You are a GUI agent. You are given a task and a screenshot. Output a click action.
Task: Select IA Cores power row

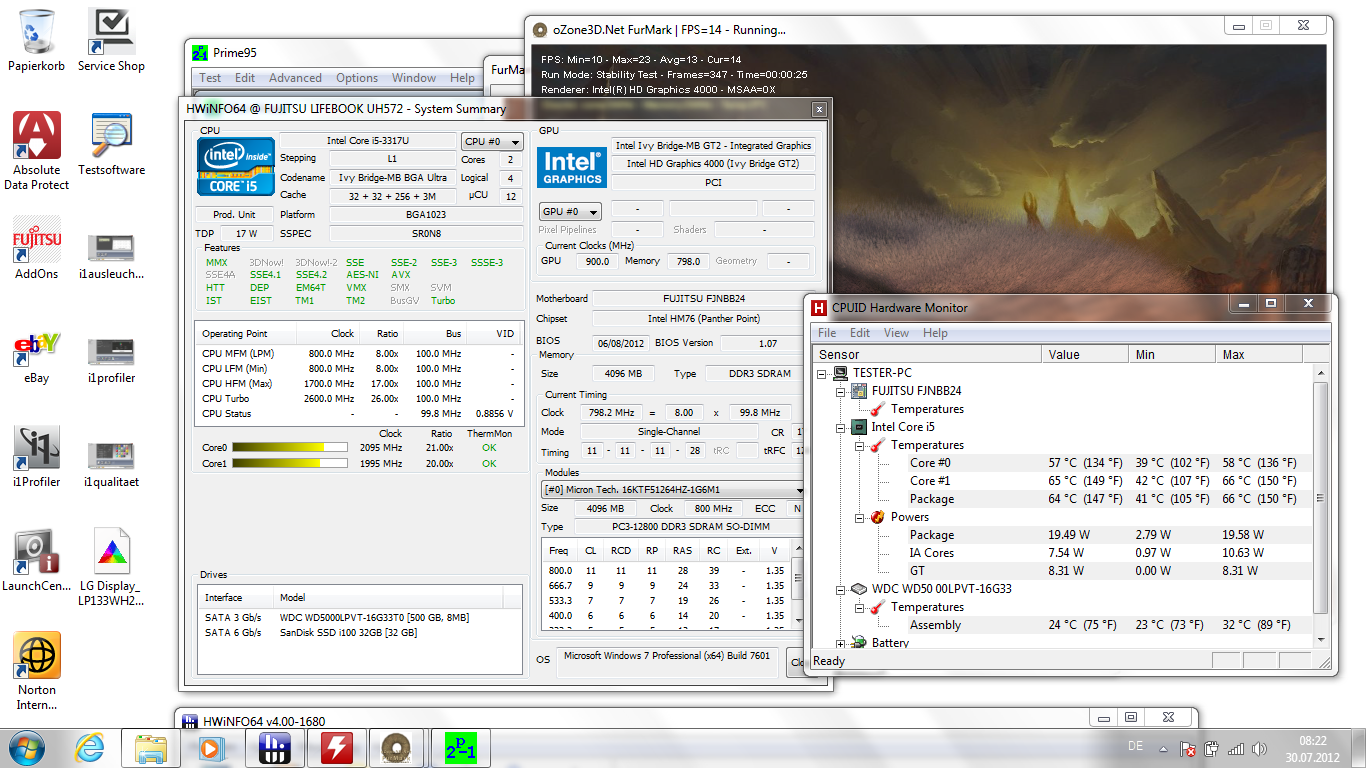tap(1064, 553)
